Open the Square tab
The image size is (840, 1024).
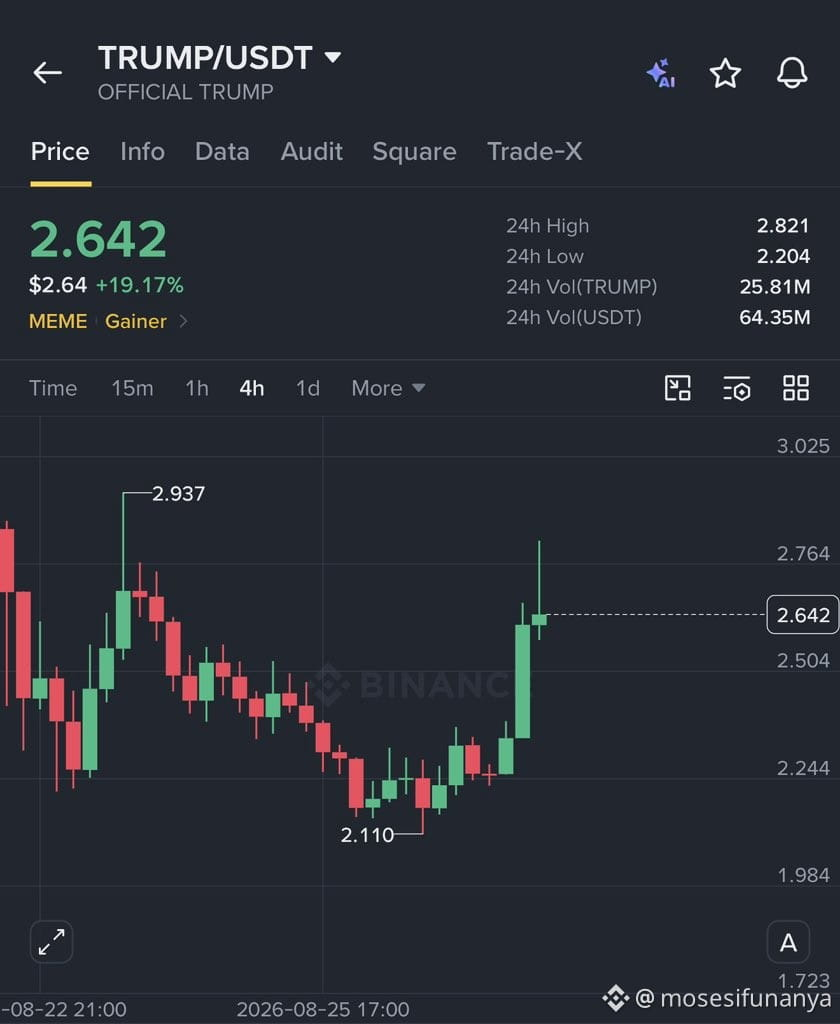click(414, 152)
